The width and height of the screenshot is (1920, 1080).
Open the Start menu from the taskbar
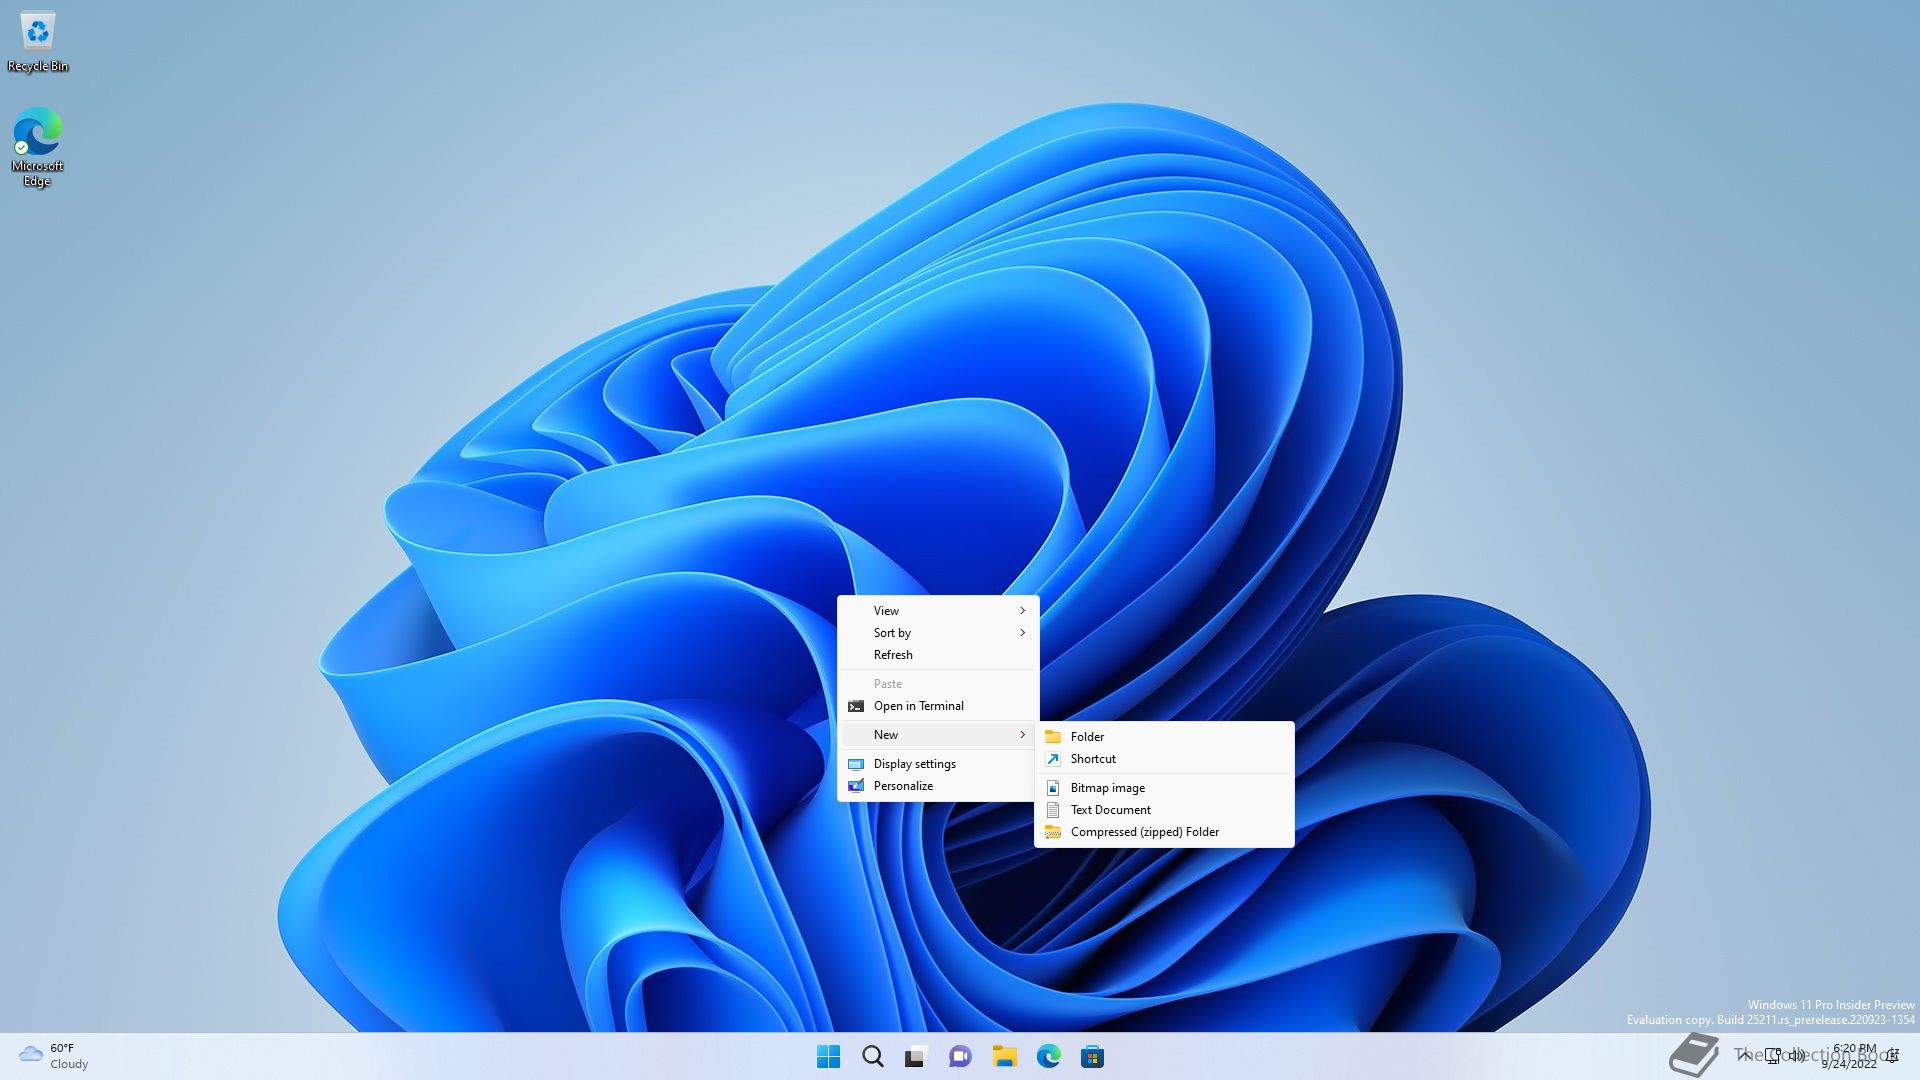[x=828, y=1056]
